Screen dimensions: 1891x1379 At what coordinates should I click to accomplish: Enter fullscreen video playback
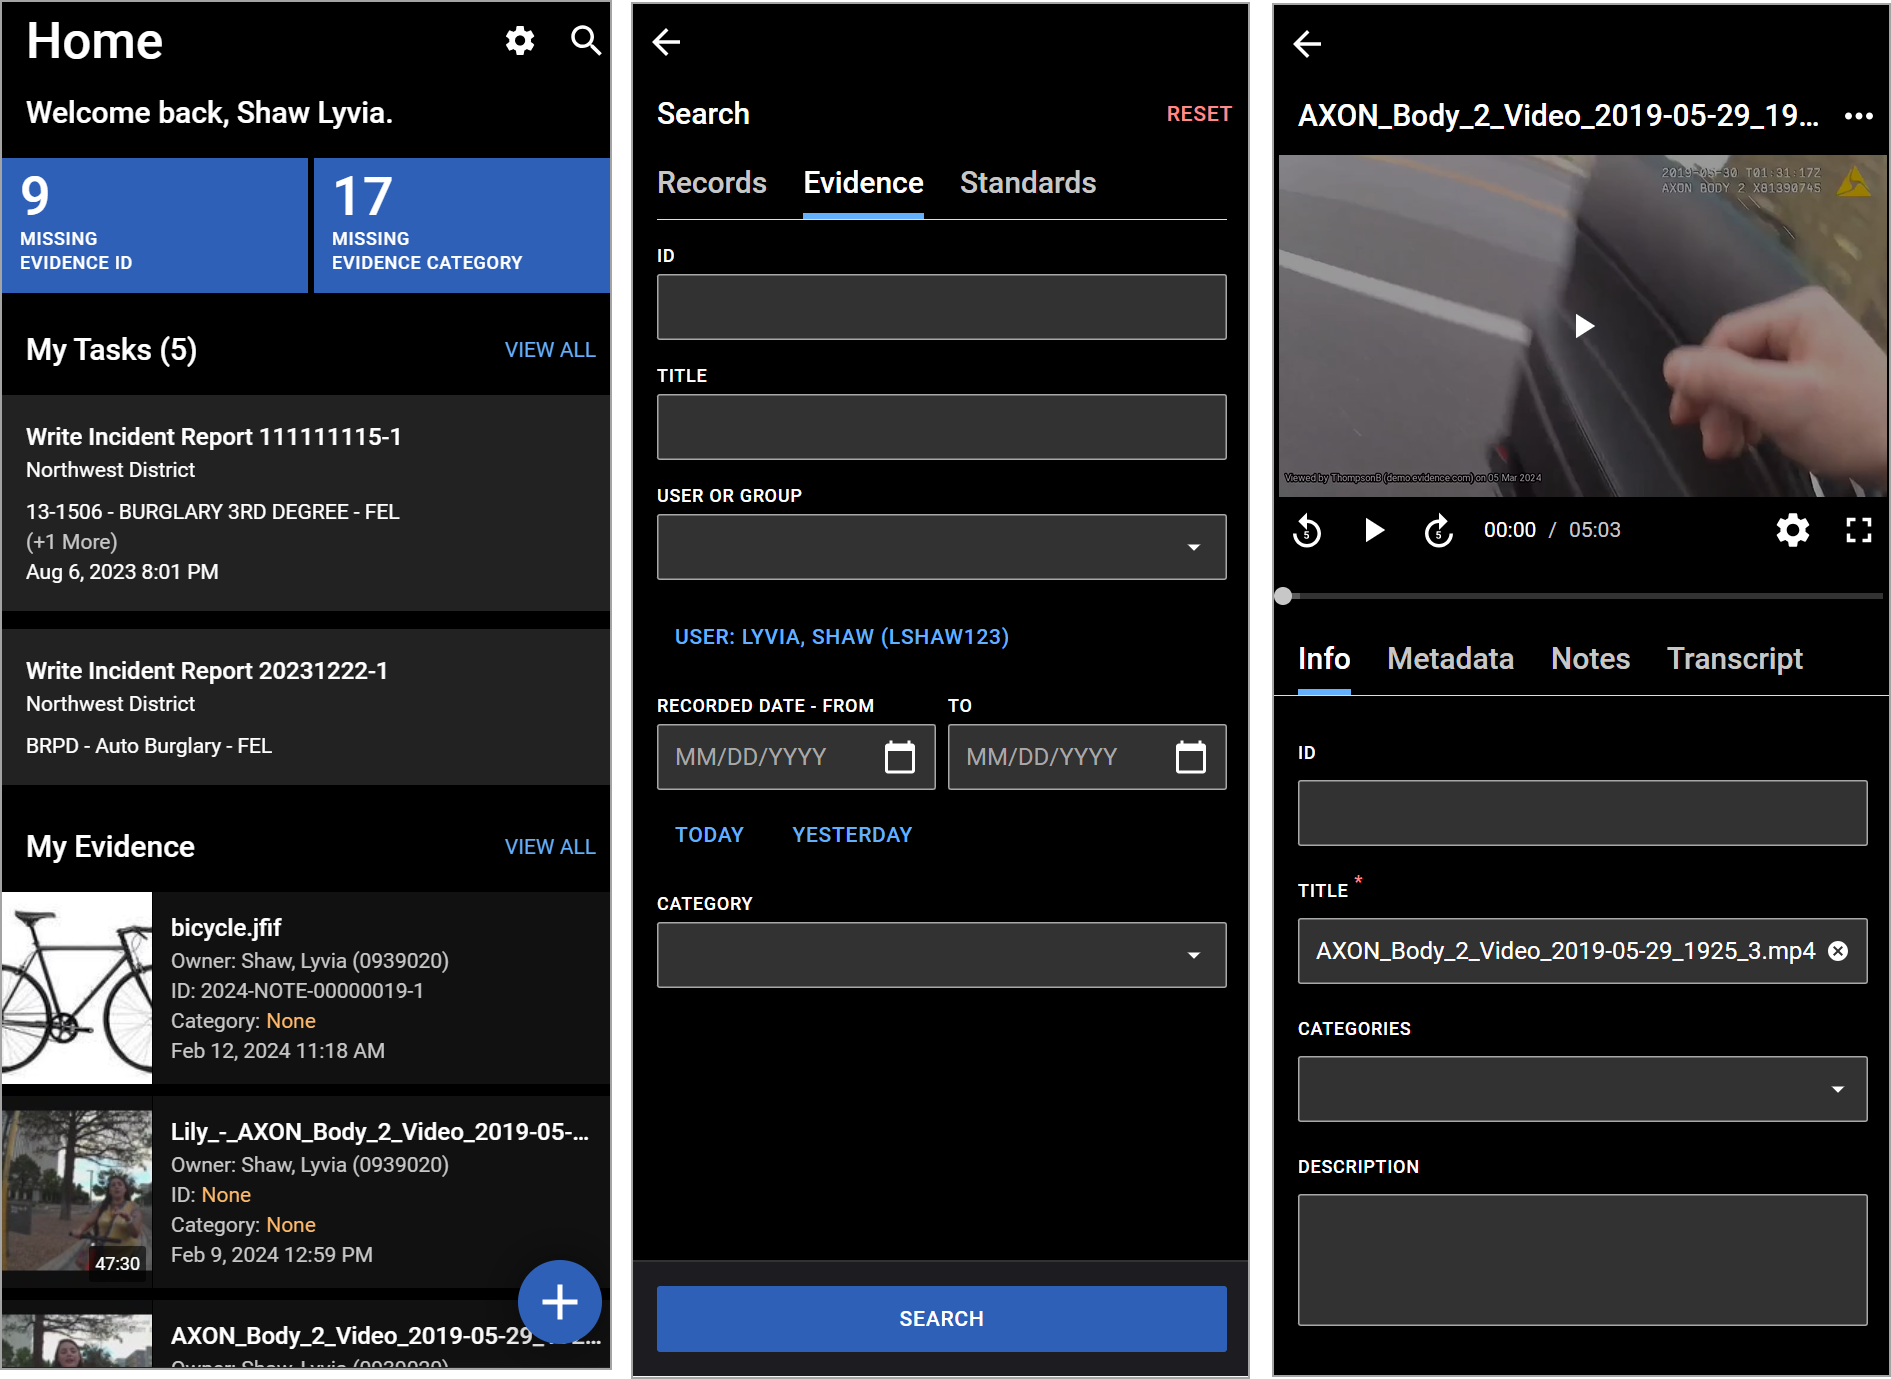point(1858,531)
